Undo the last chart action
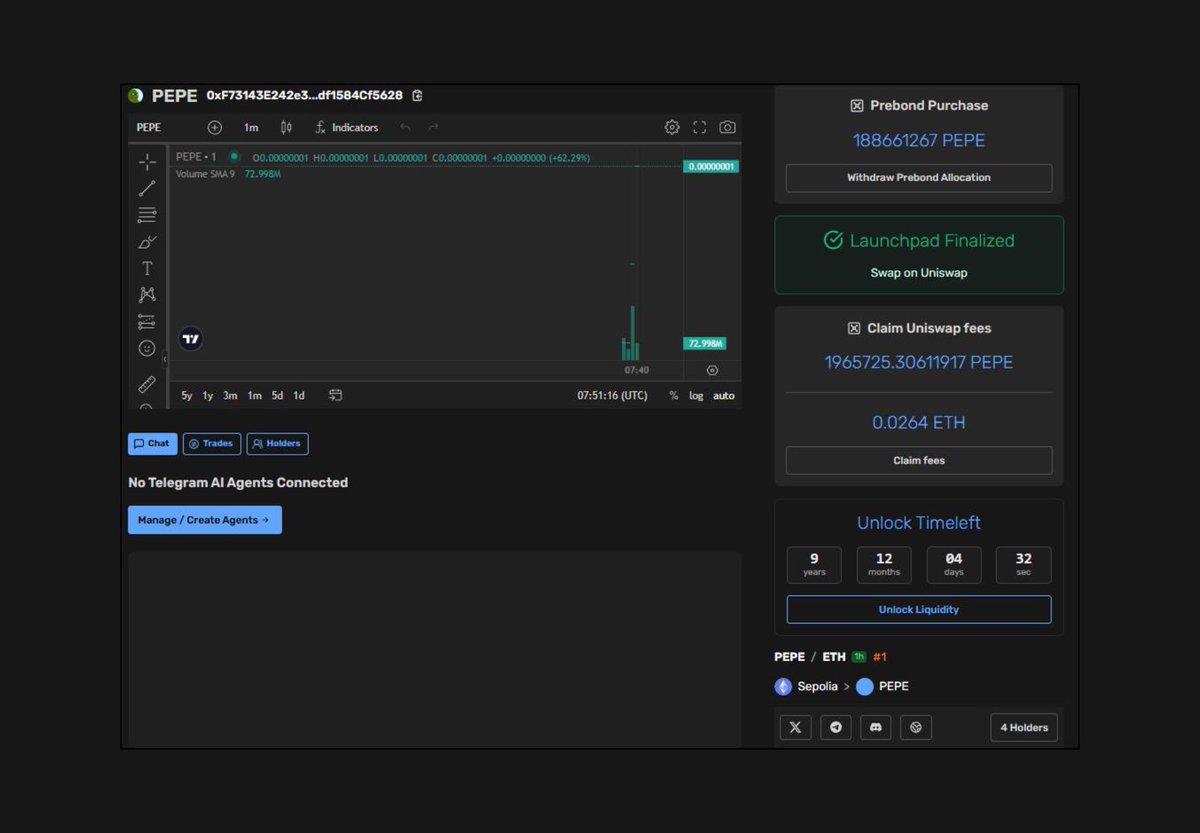This screenshot has height=833, width=1200. click(x=405, y=127)
